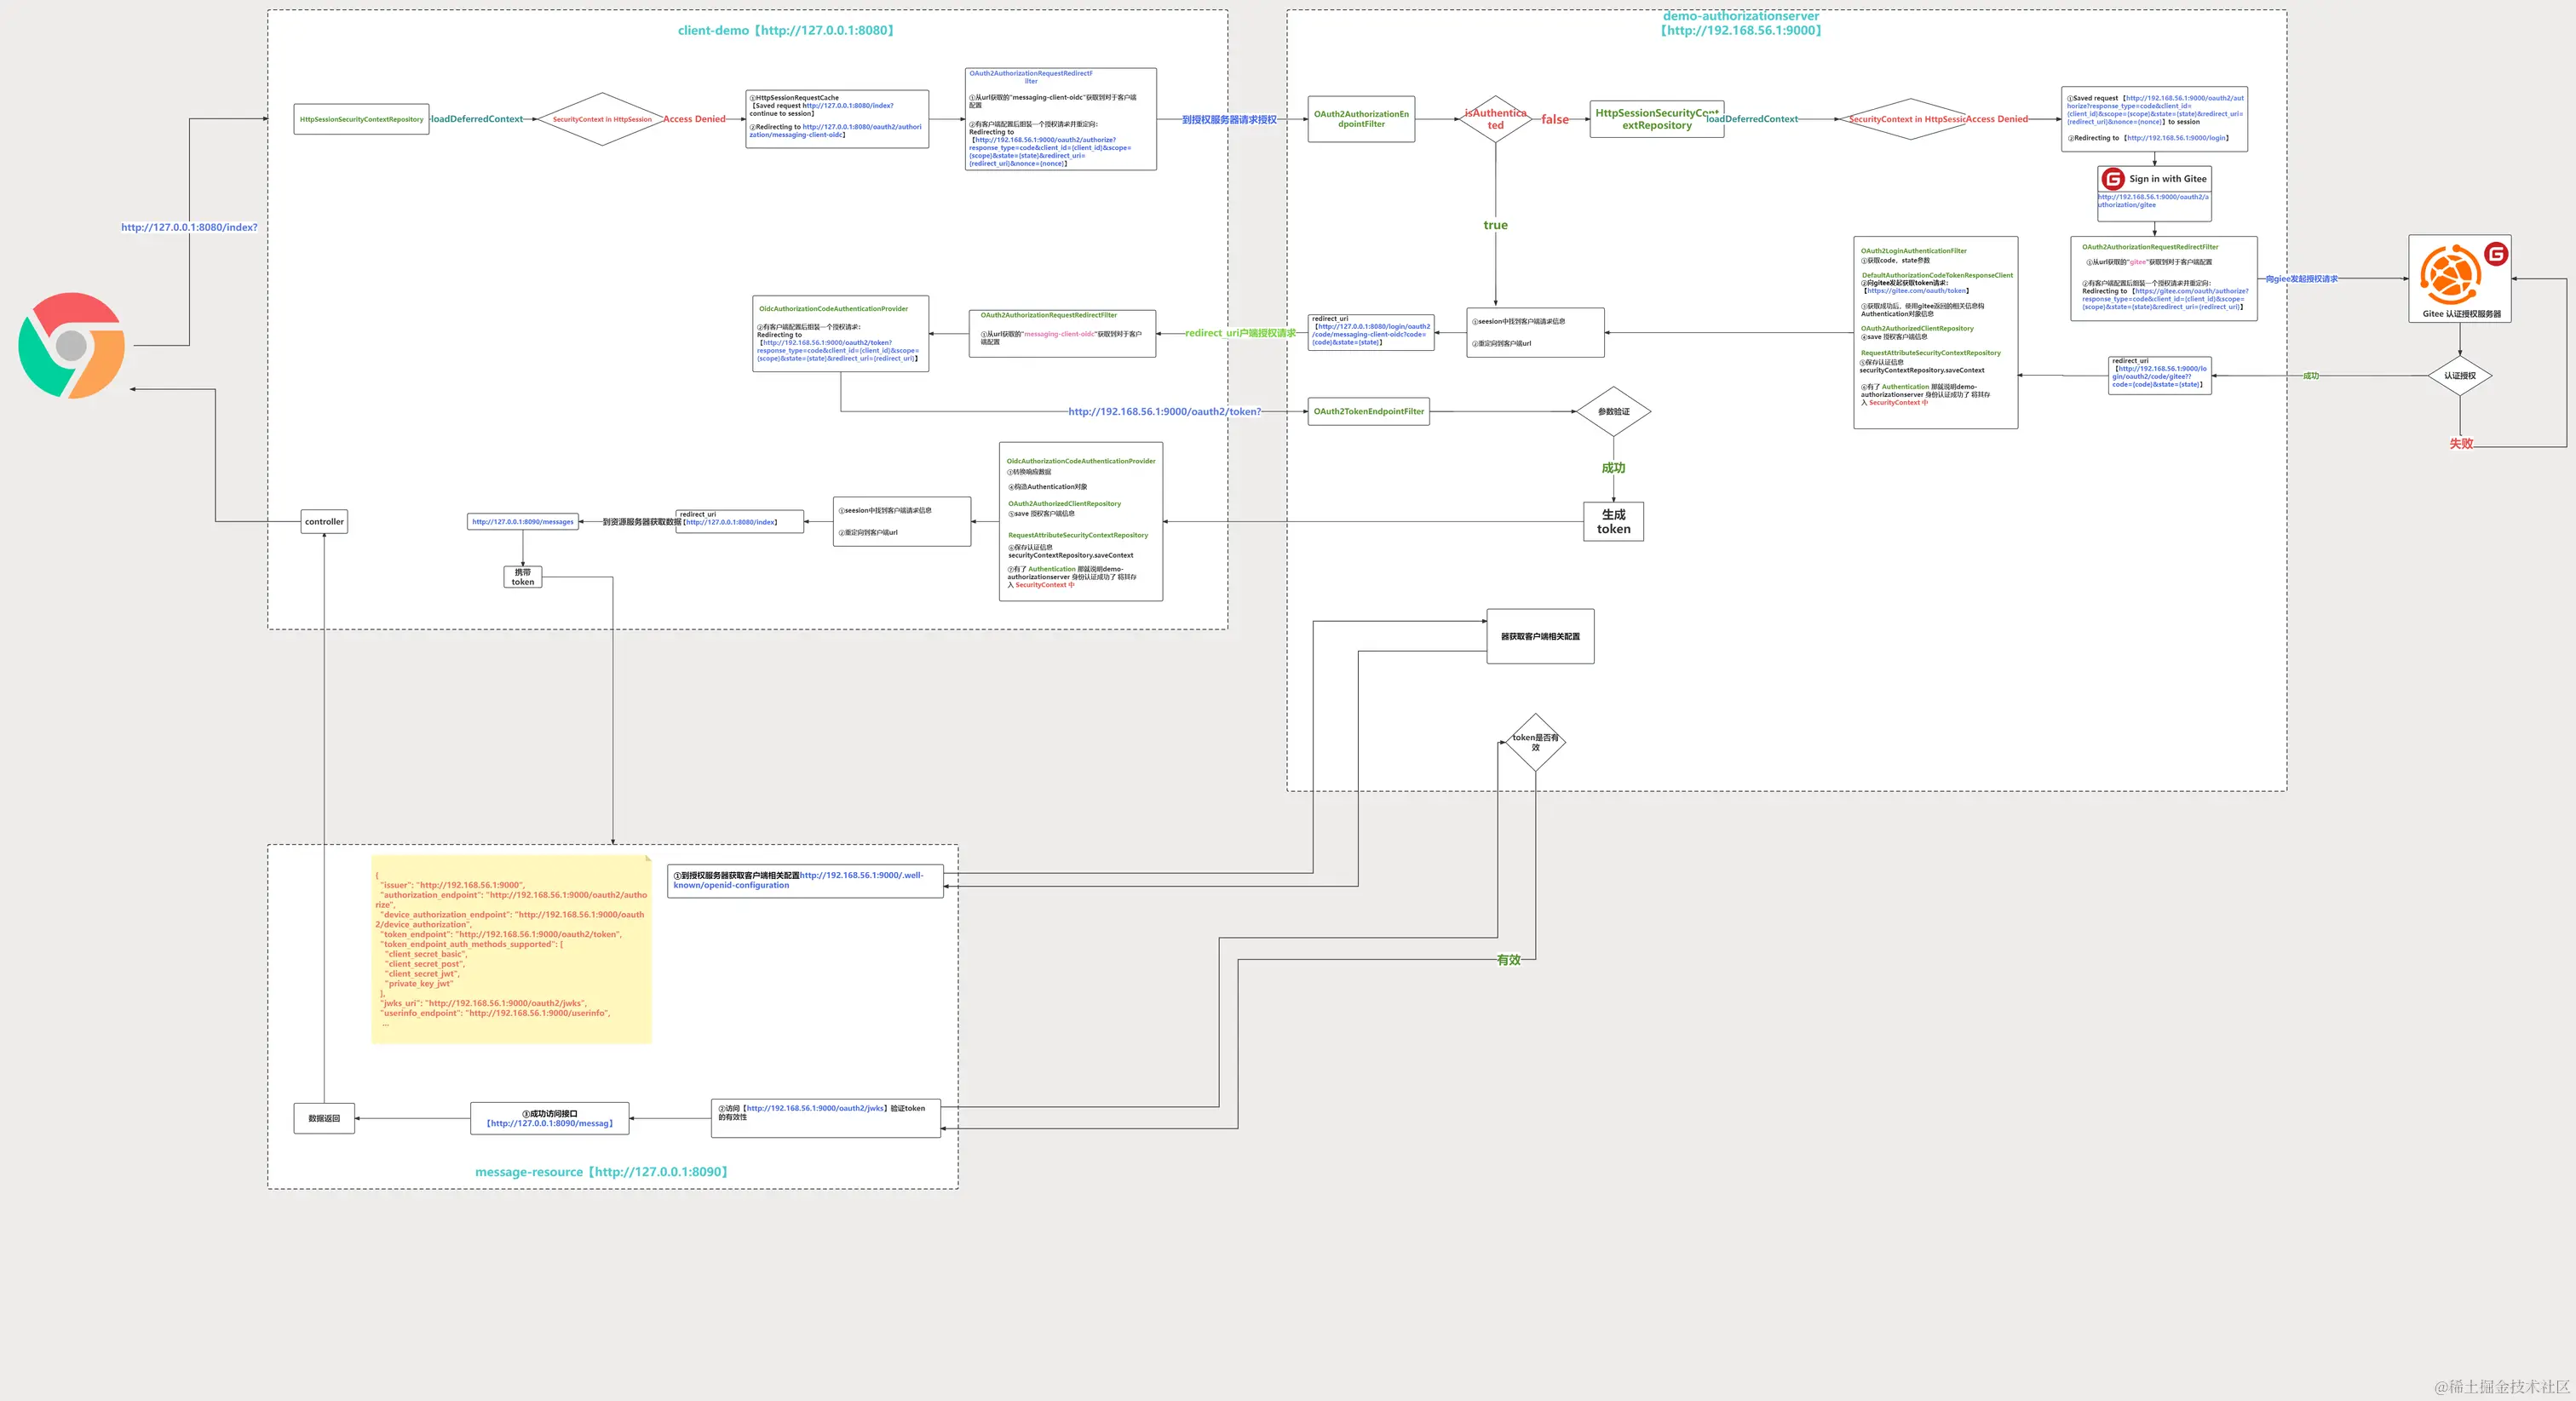The width and height of the screenshot is (2576, 1401).
Task: Select redirect_uri login/oauth2/code/gitee box
Action: [2160, 376]
